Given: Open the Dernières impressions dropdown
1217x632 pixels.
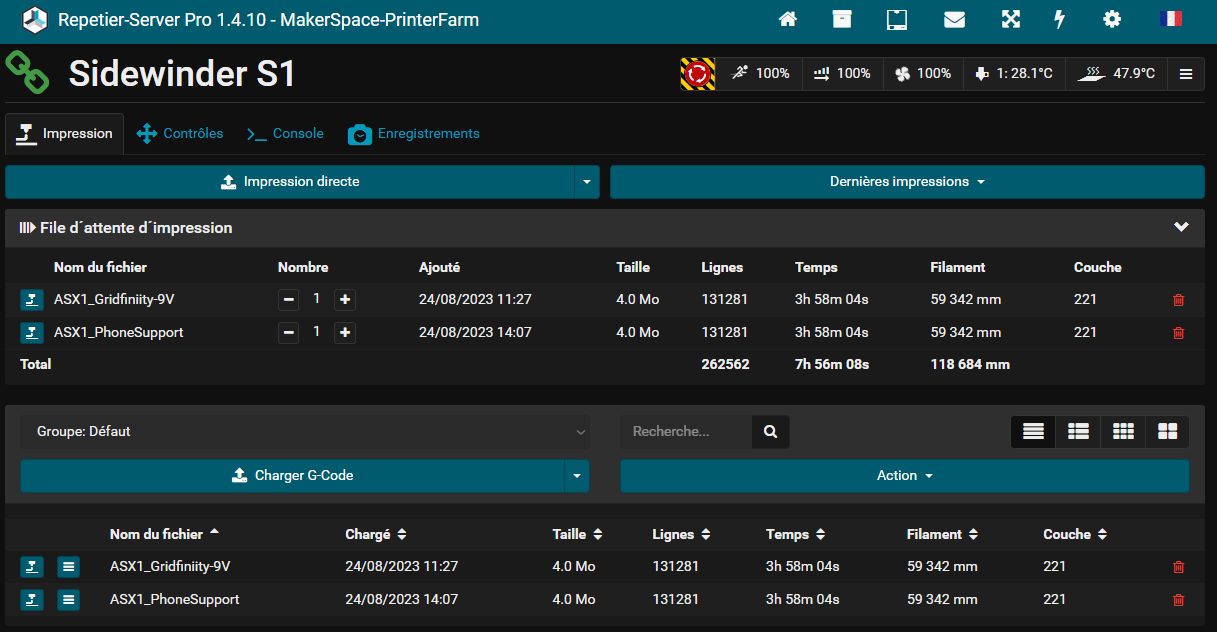Looking at the screenshot, I should pyautogui.click(x=907, y=182).
